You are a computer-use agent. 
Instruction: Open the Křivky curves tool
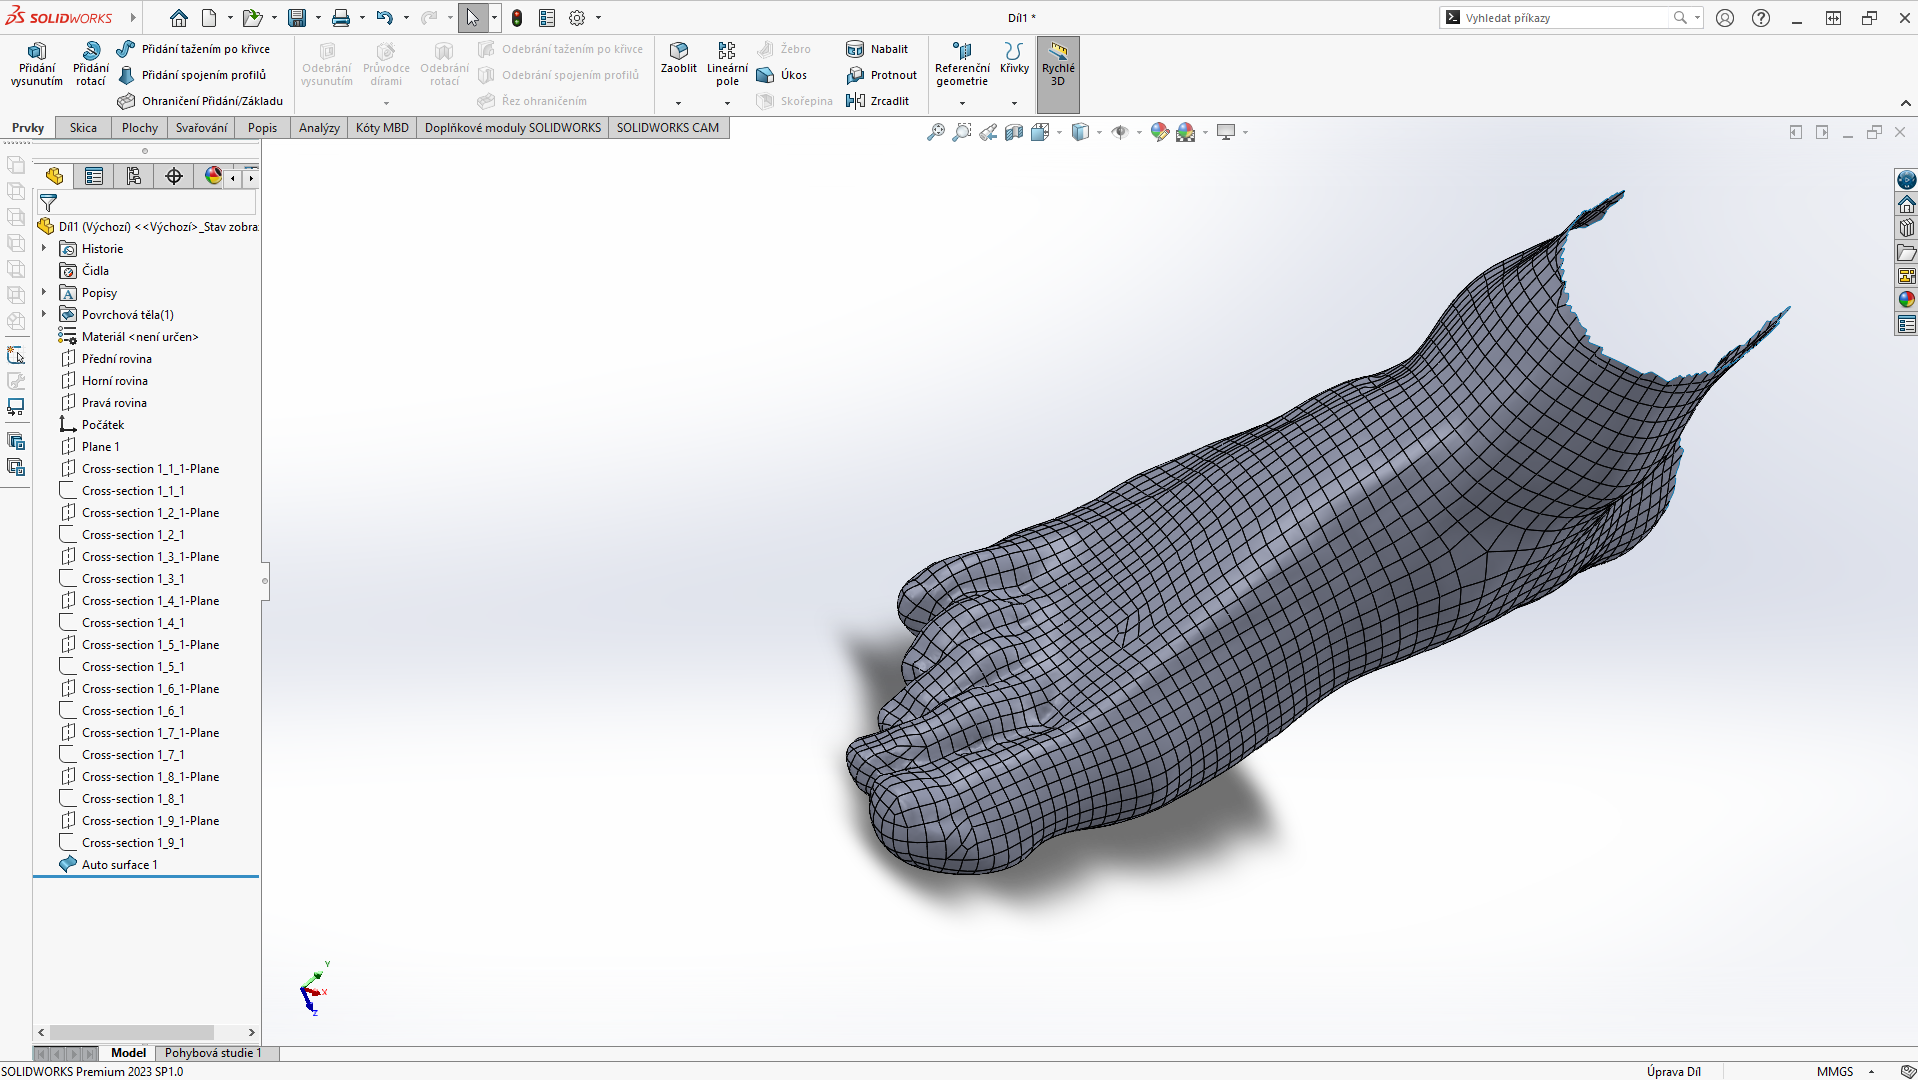pyautogui.click(x=1014, y=58)
